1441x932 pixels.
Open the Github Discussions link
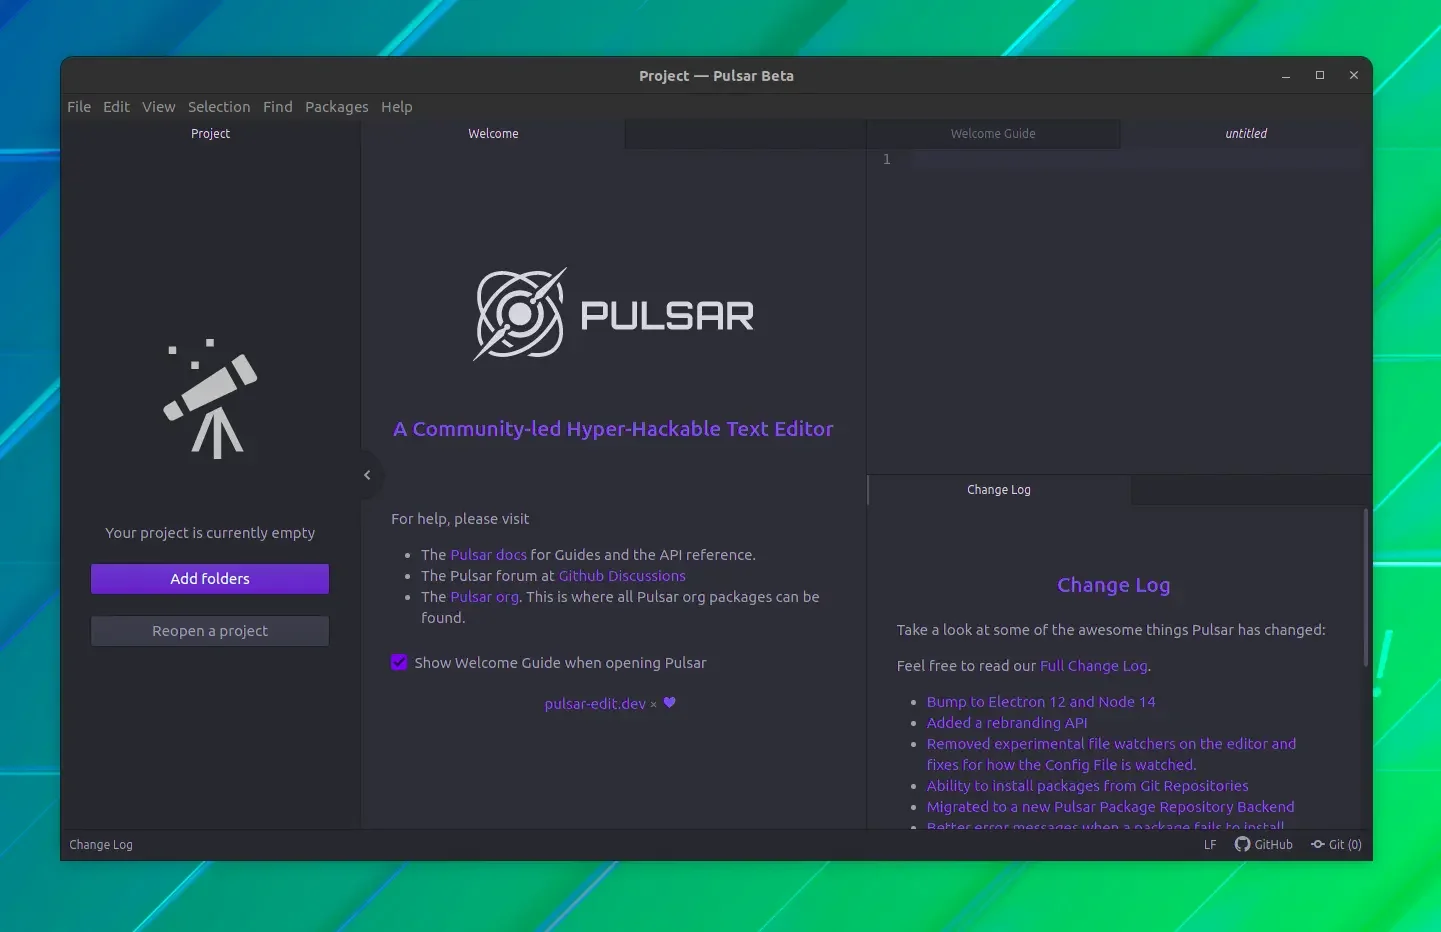point(622,576)
